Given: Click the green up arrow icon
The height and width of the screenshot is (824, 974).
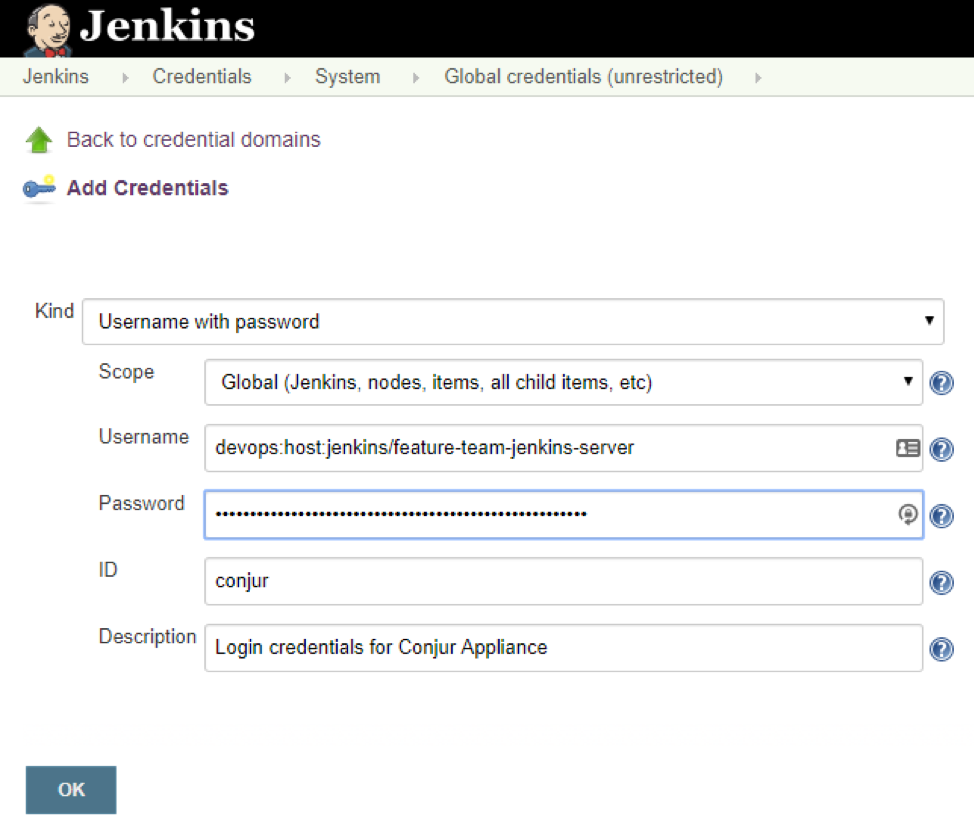Looking at the screenshot, I should (x=39, y=140).
